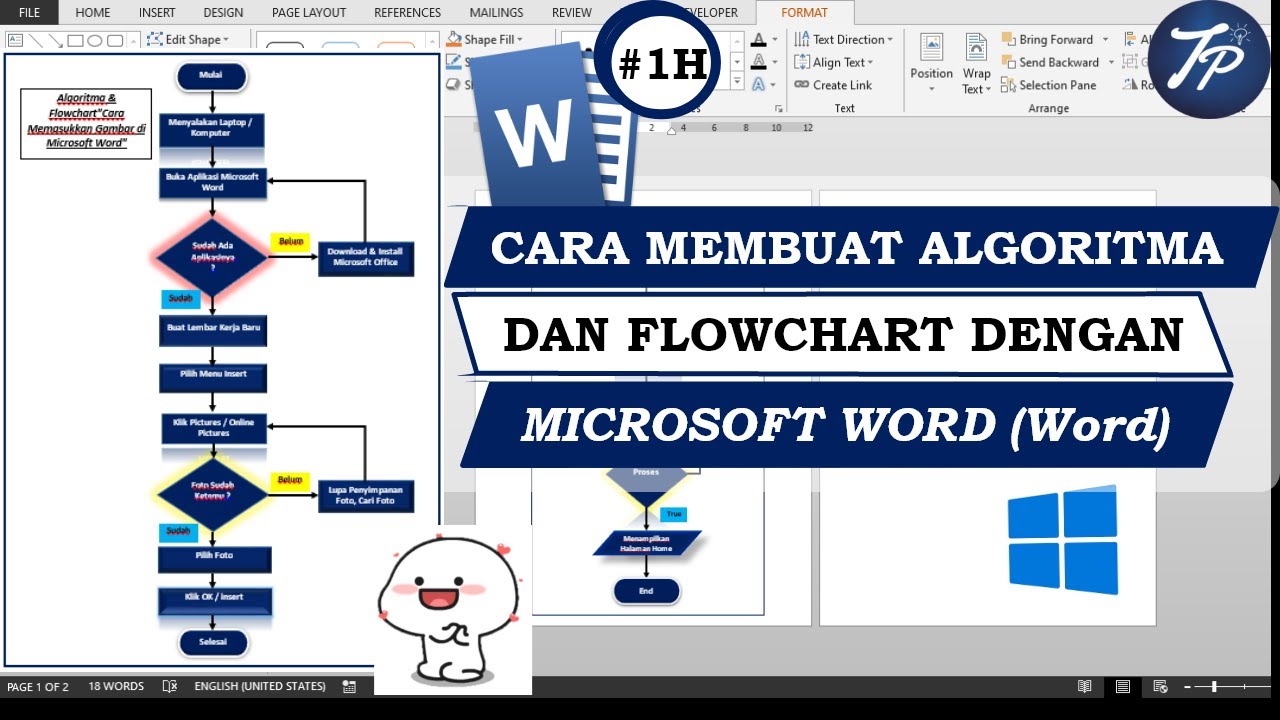
Task: Click the Text Fill letter A icon
Action: [758, 40]
